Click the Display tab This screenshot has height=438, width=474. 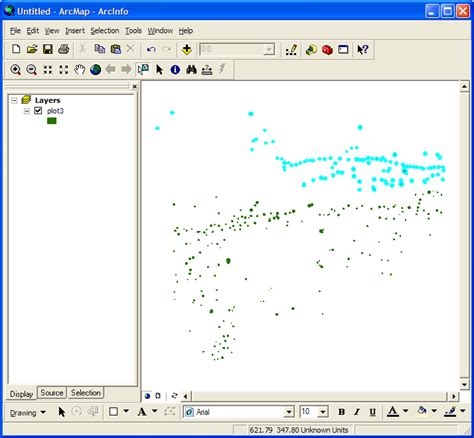coord(21,394)
